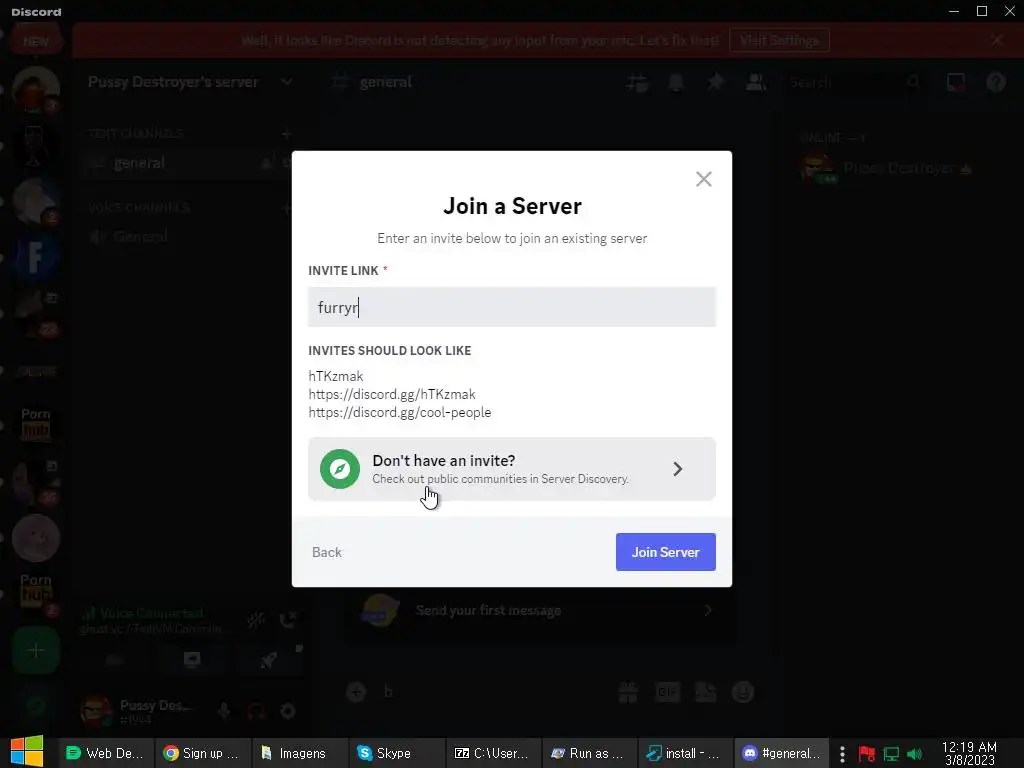Share your screen icon

coord(191,660)
